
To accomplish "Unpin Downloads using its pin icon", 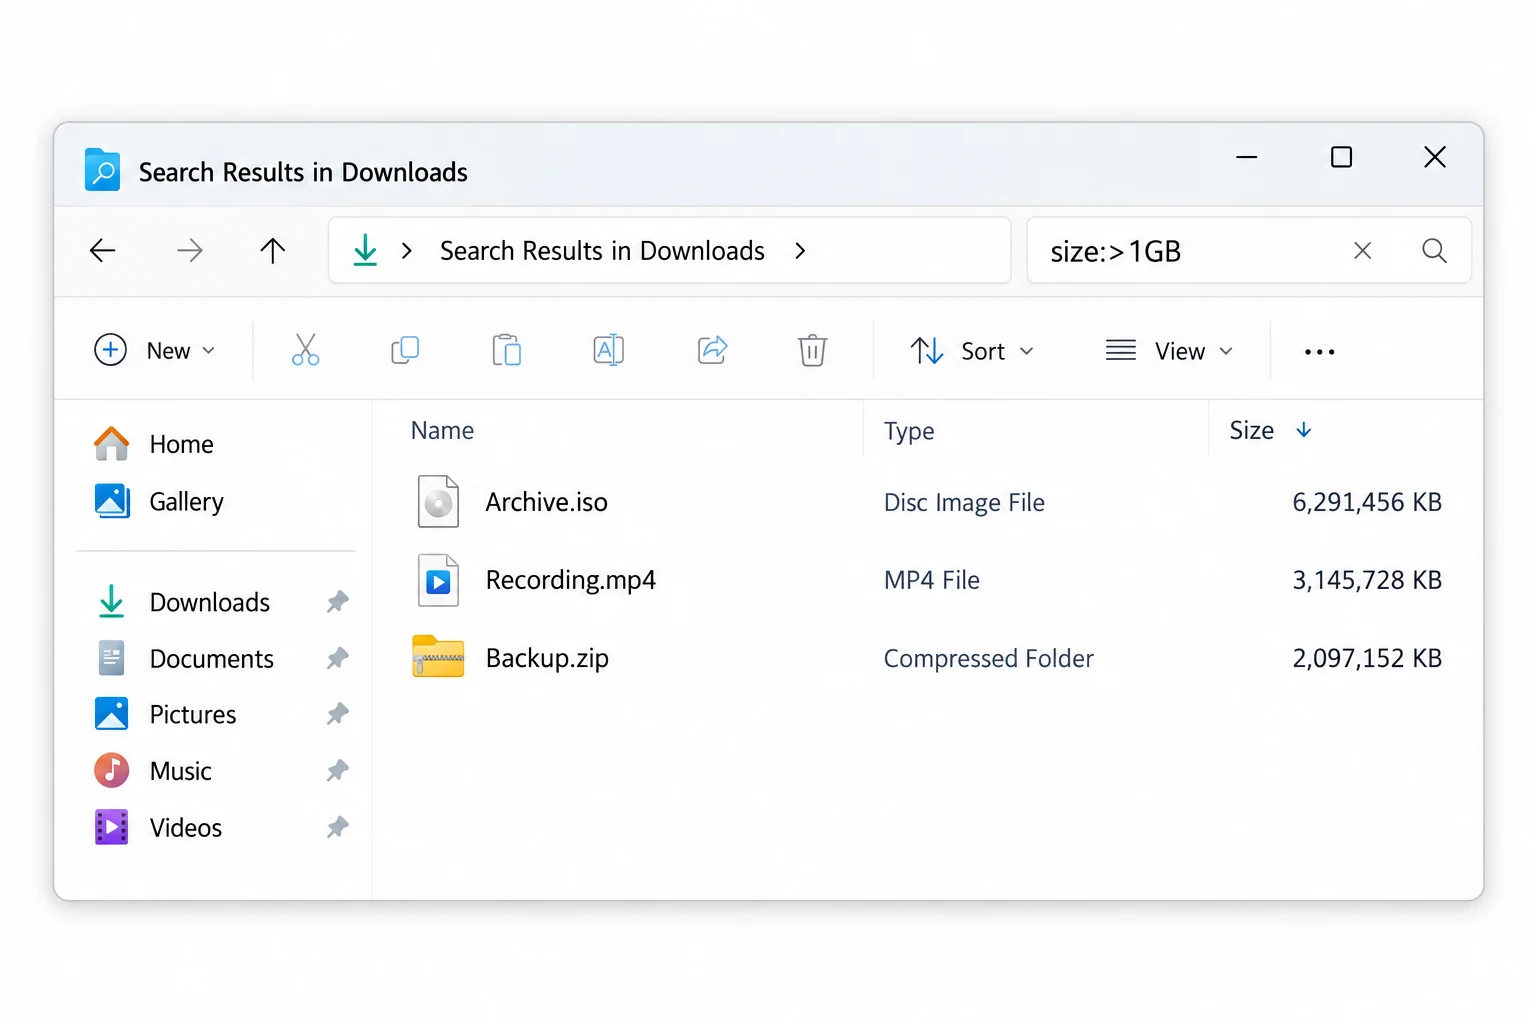I will click(338, 602).
